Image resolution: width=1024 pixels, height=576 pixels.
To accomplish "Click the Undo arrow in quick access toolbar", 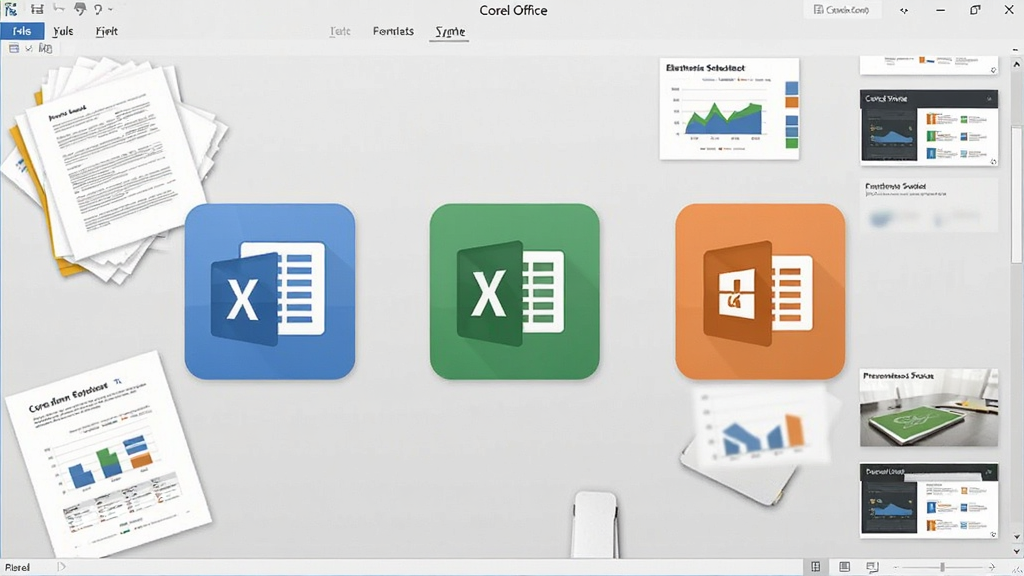I will coord(58,8).
